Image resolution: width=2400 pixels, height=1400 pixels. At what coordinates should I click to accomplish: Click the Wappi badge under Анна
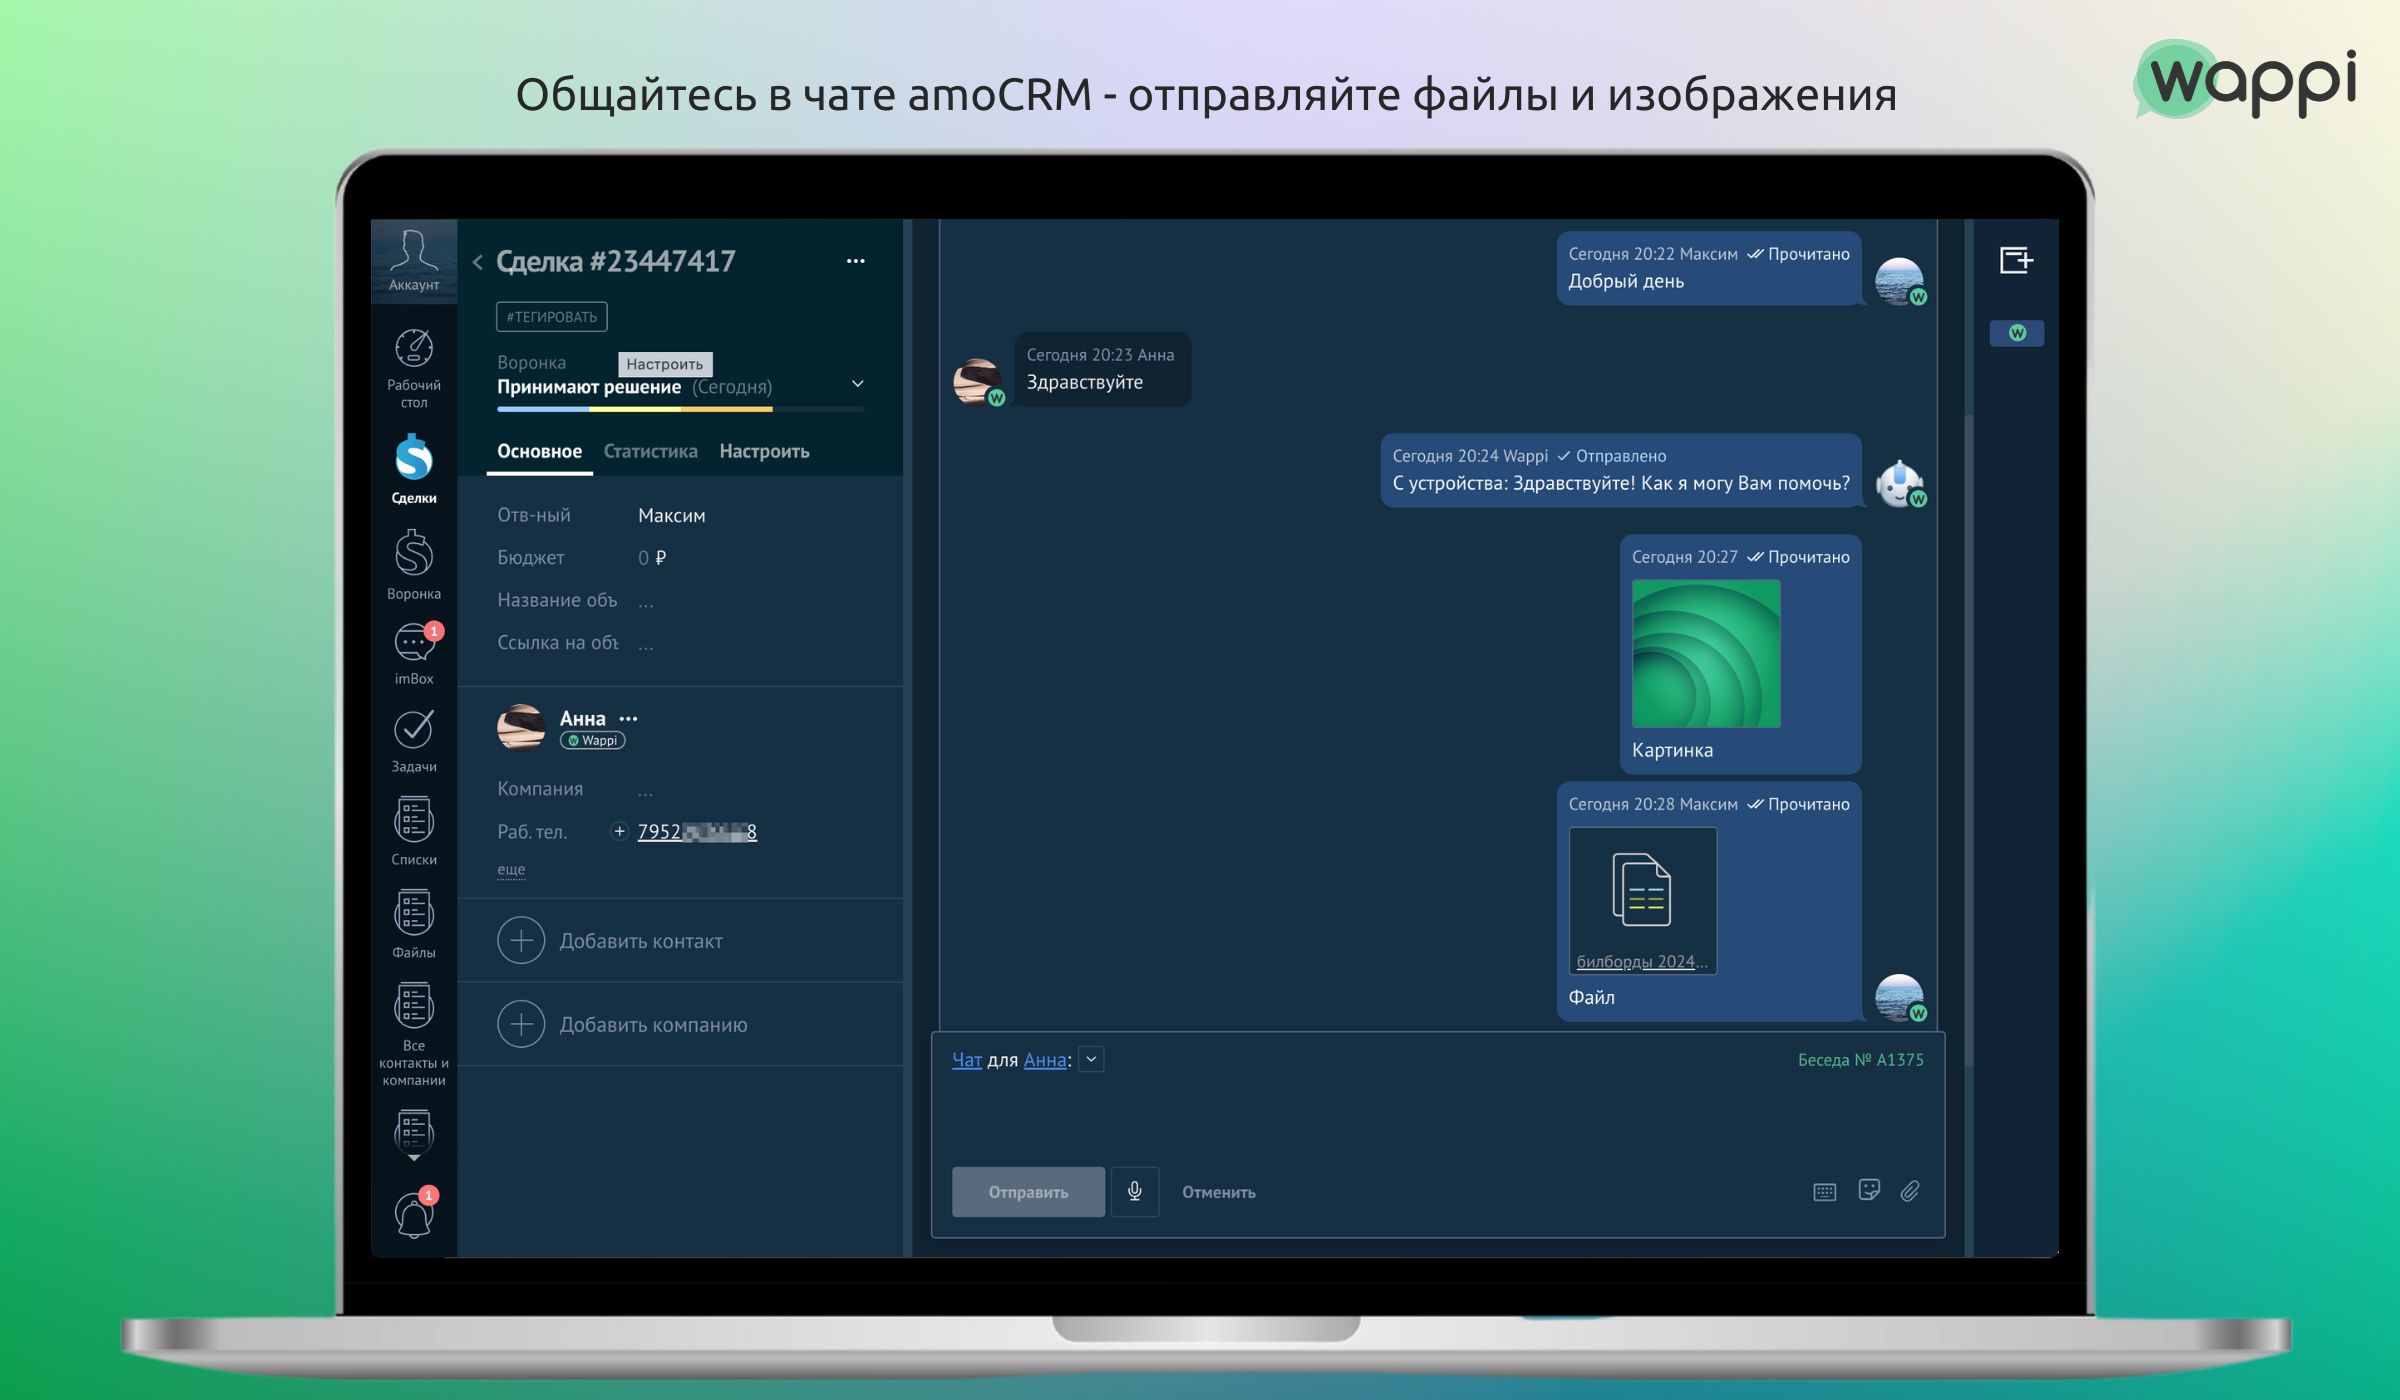(593, 741)
